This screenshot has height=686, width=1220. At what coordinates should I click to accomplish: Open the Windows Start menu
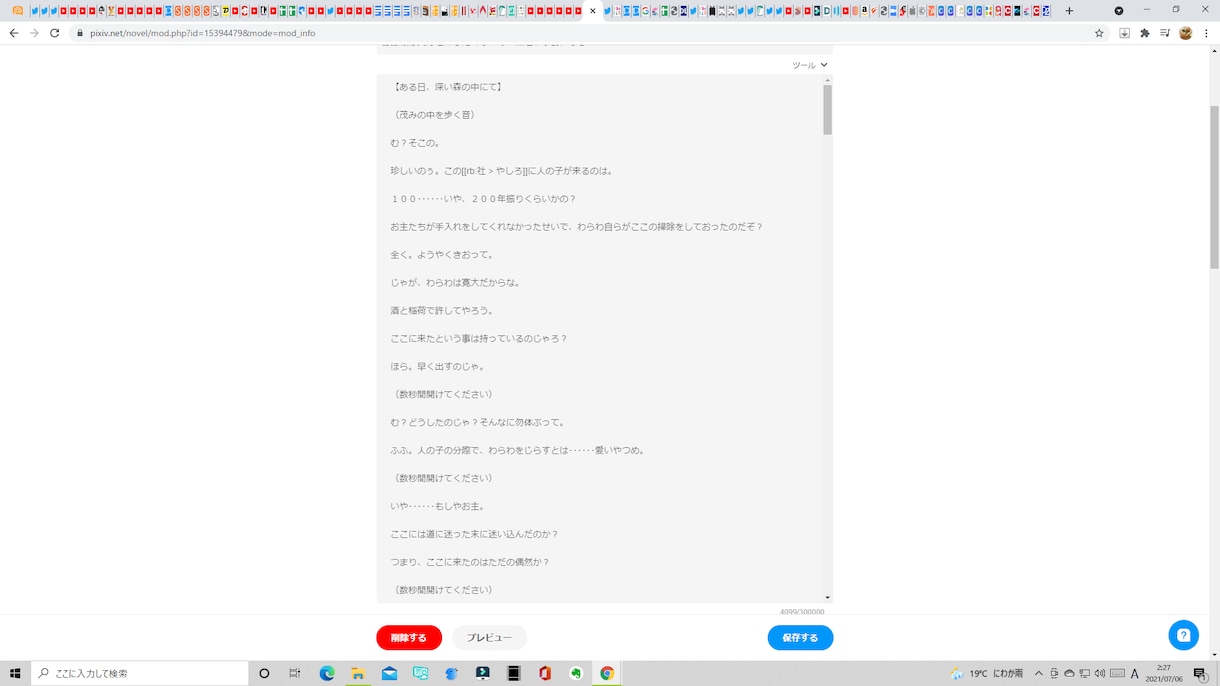click(15, 673)
